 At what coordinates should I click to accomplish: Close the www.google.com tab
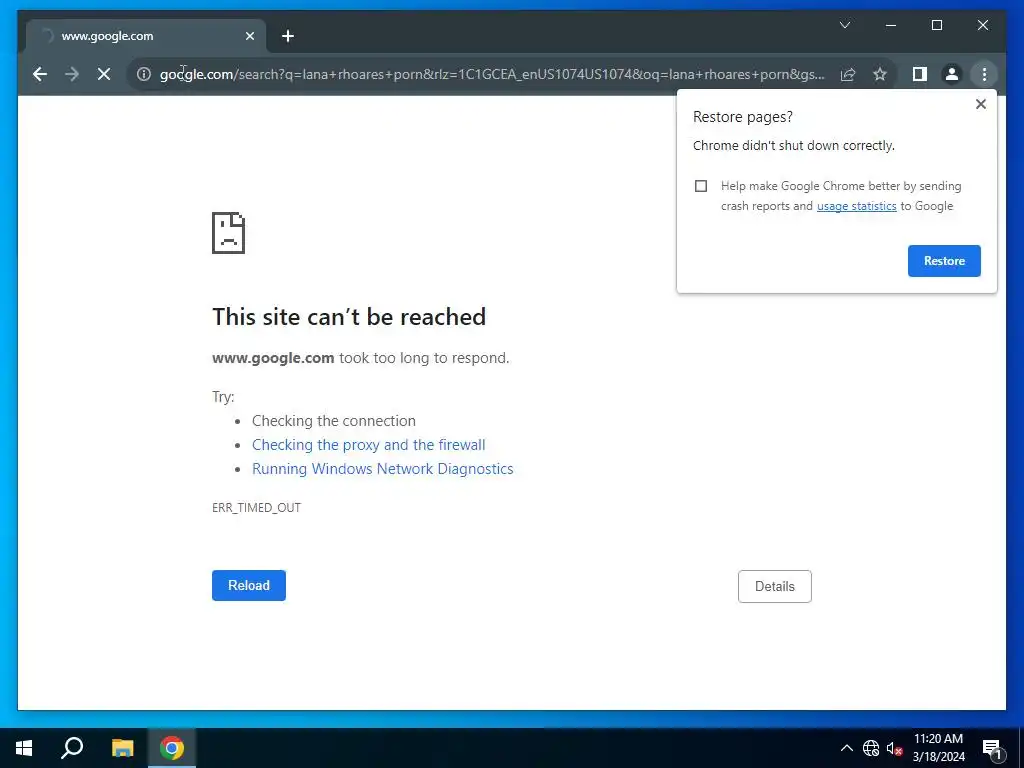coord(249,37)
